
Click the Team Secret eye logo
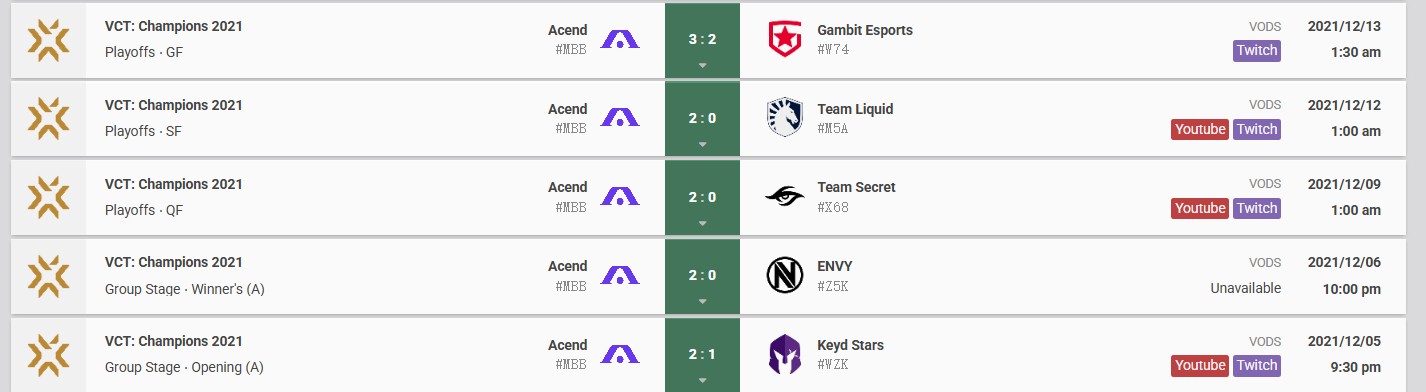point(784,197)
